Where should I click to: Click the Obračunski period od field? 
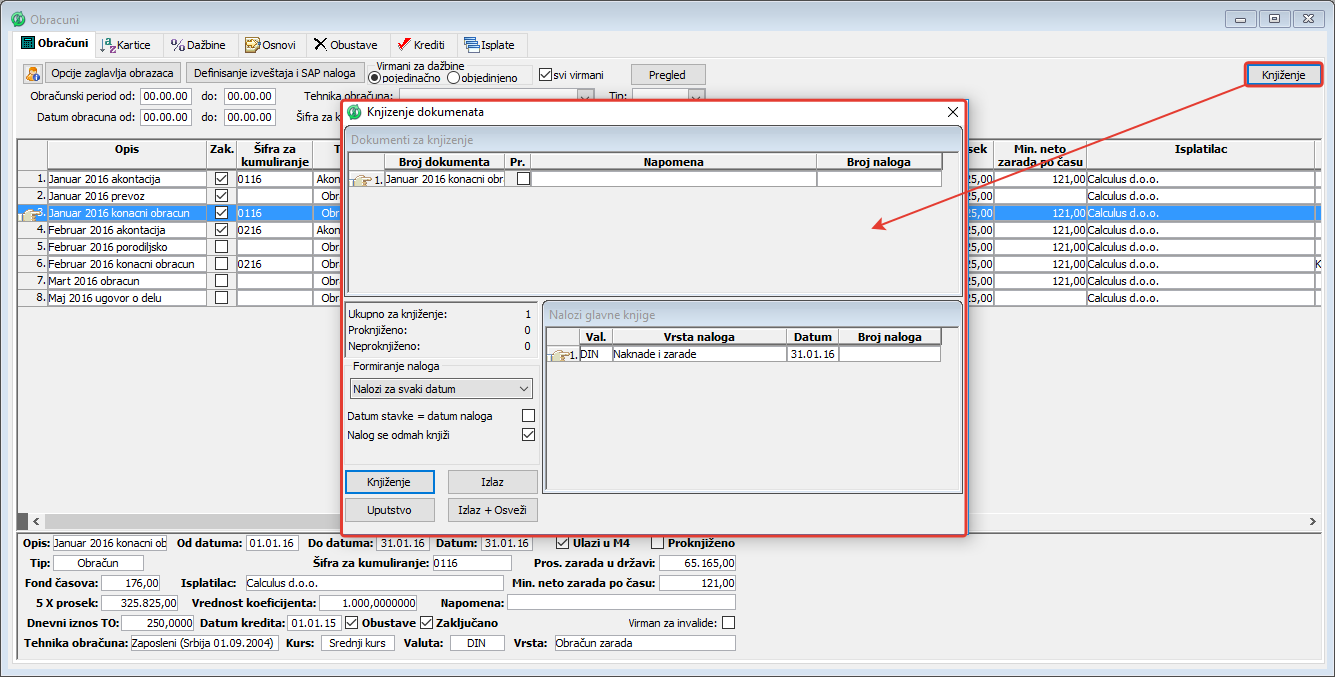(166, 97)
